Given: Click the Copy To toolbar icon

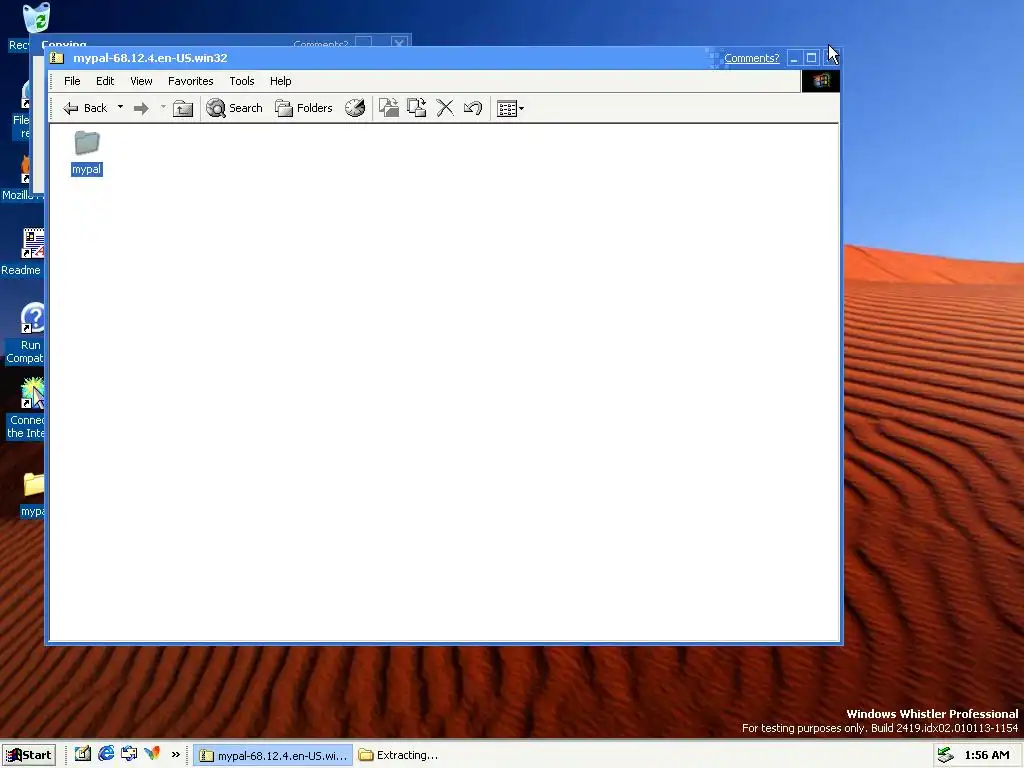Looking at the screenshot, I should (417, 108).
